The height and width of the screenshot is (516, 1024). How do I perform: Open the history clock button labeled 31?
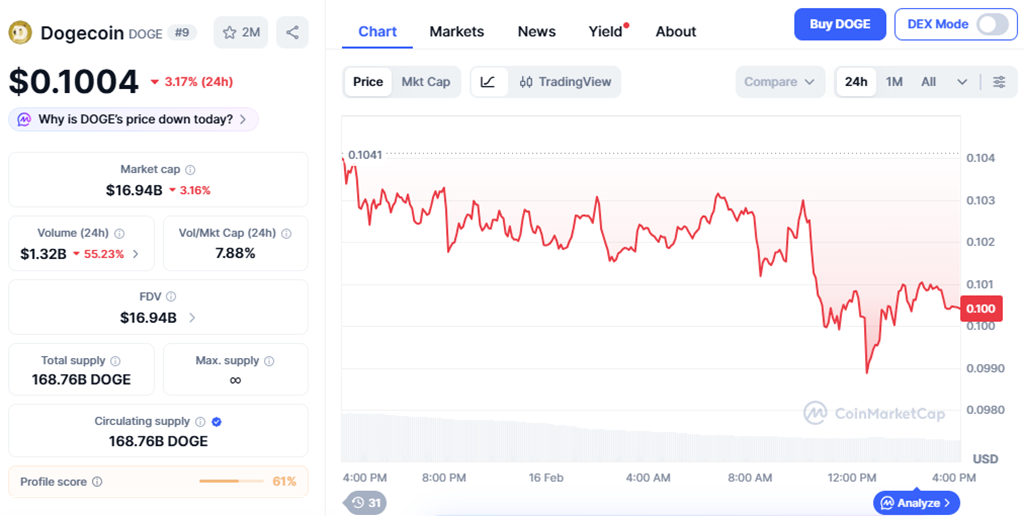(x=366, y=502)
